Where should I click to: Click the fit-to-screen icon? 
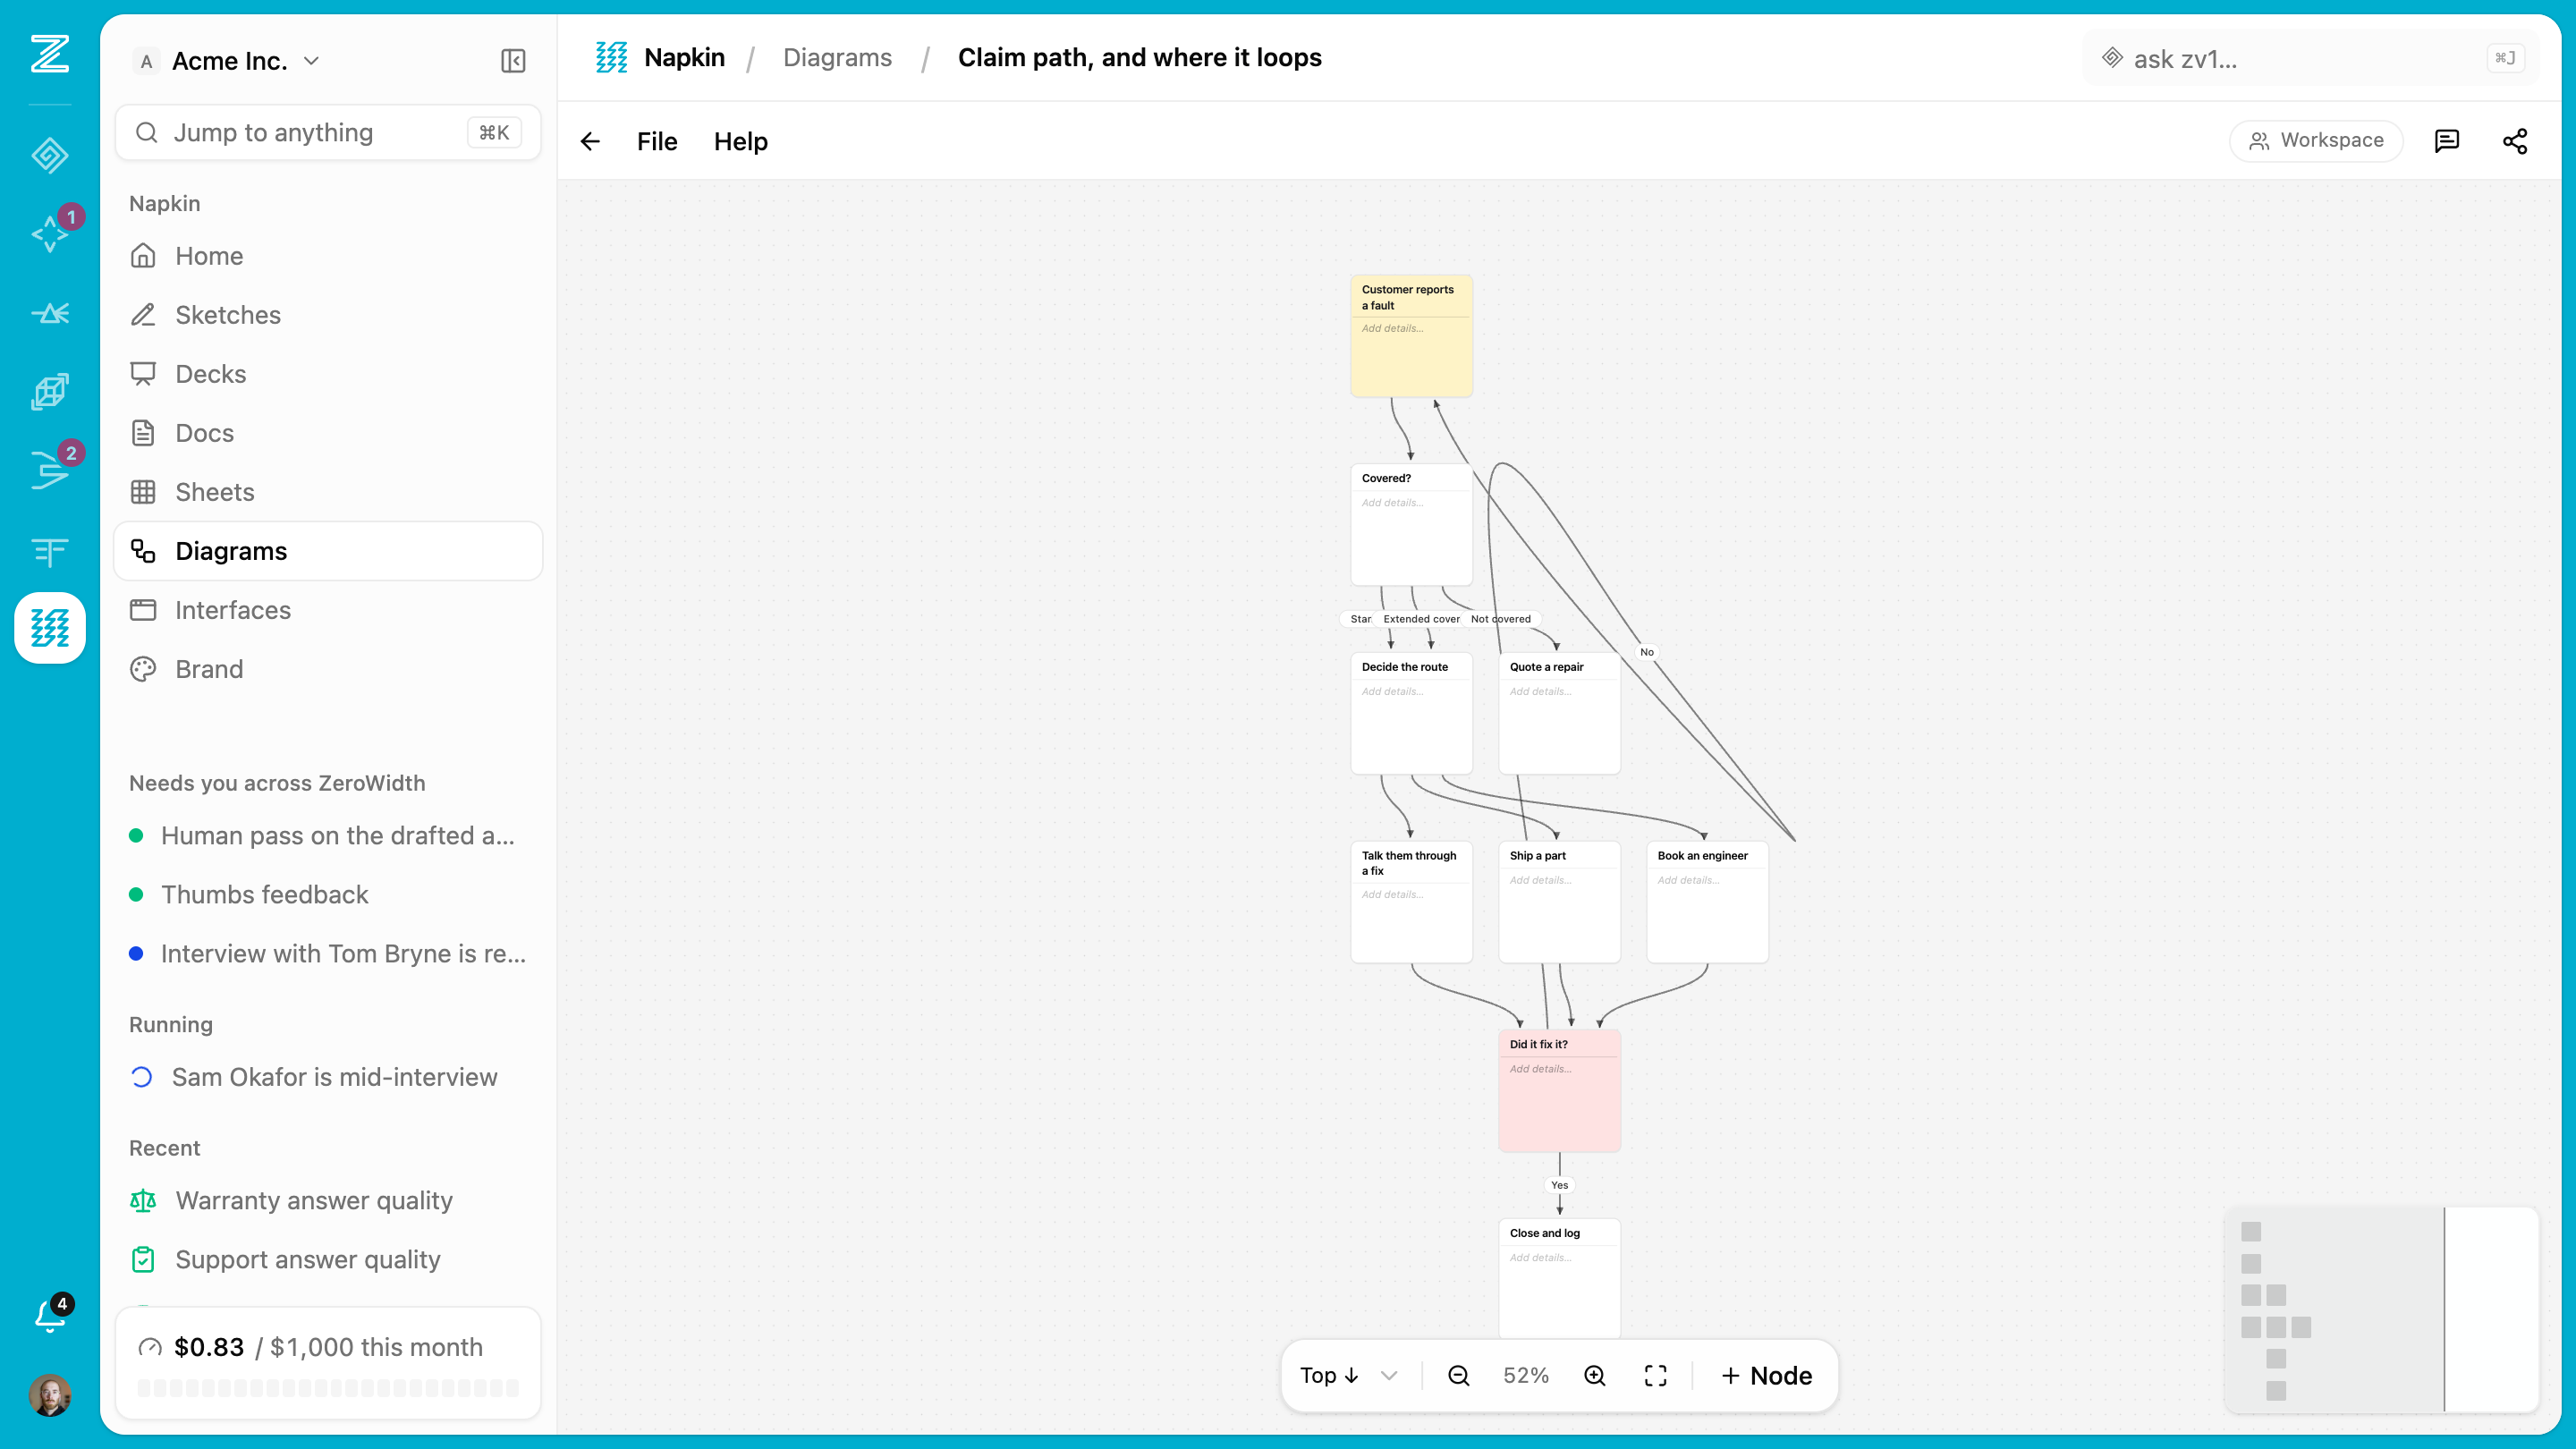tap(1655, 1376)
